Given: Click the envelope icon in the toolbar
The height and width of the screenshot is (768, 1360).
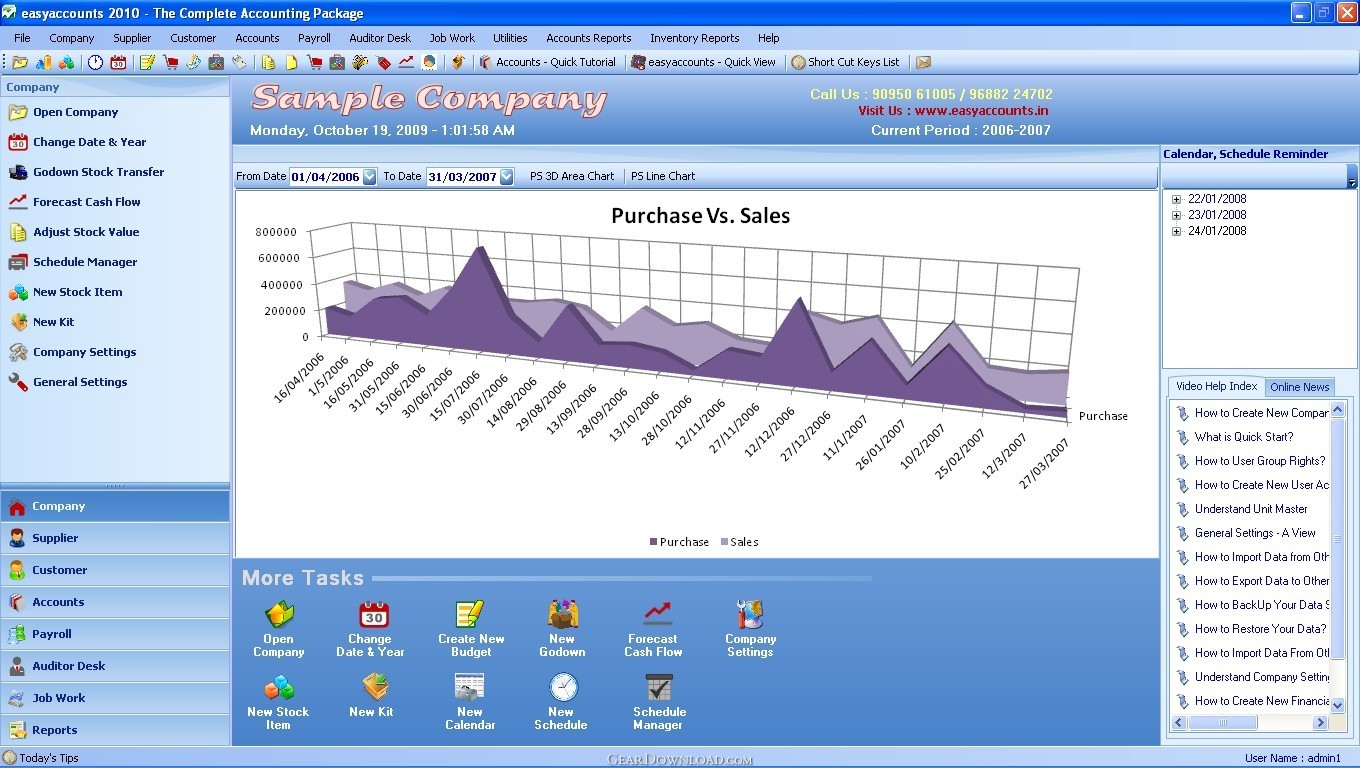Looking at the screenshot, I should (923, 62).
